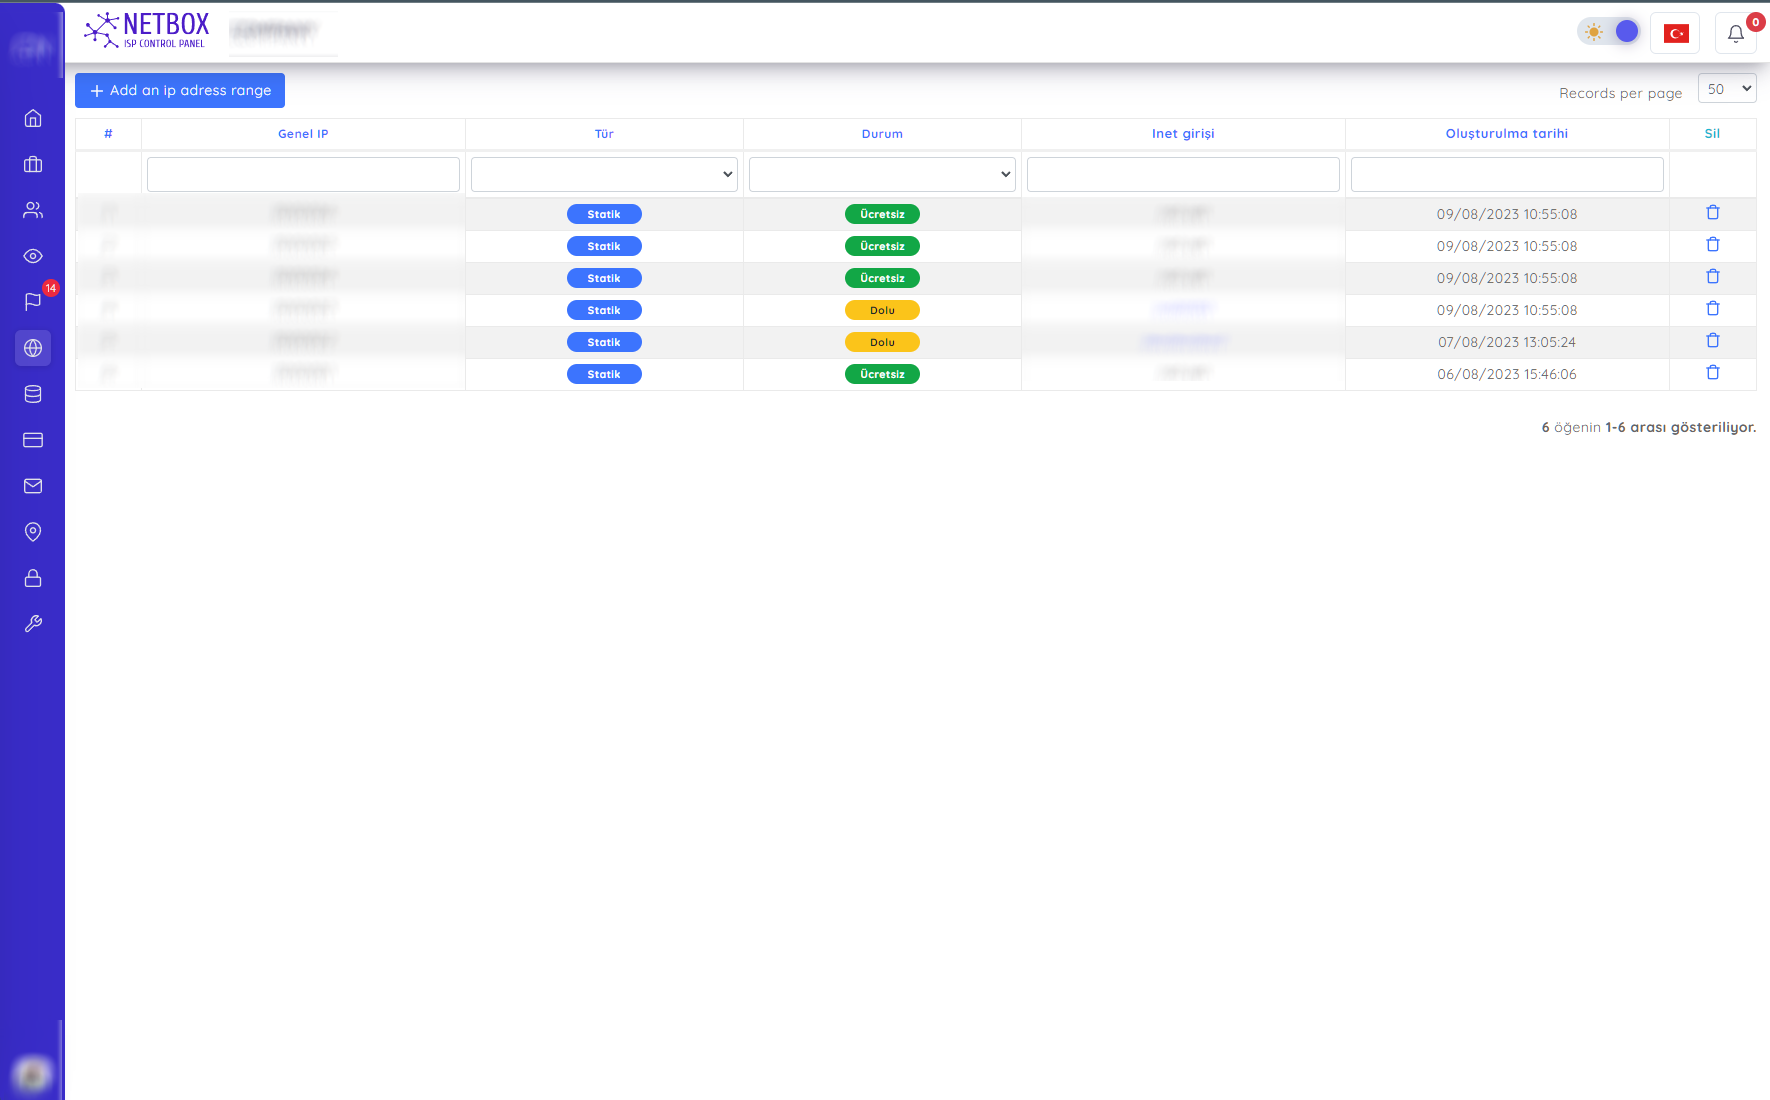Toggle the light/dark theme switch

coord(1609,32)
